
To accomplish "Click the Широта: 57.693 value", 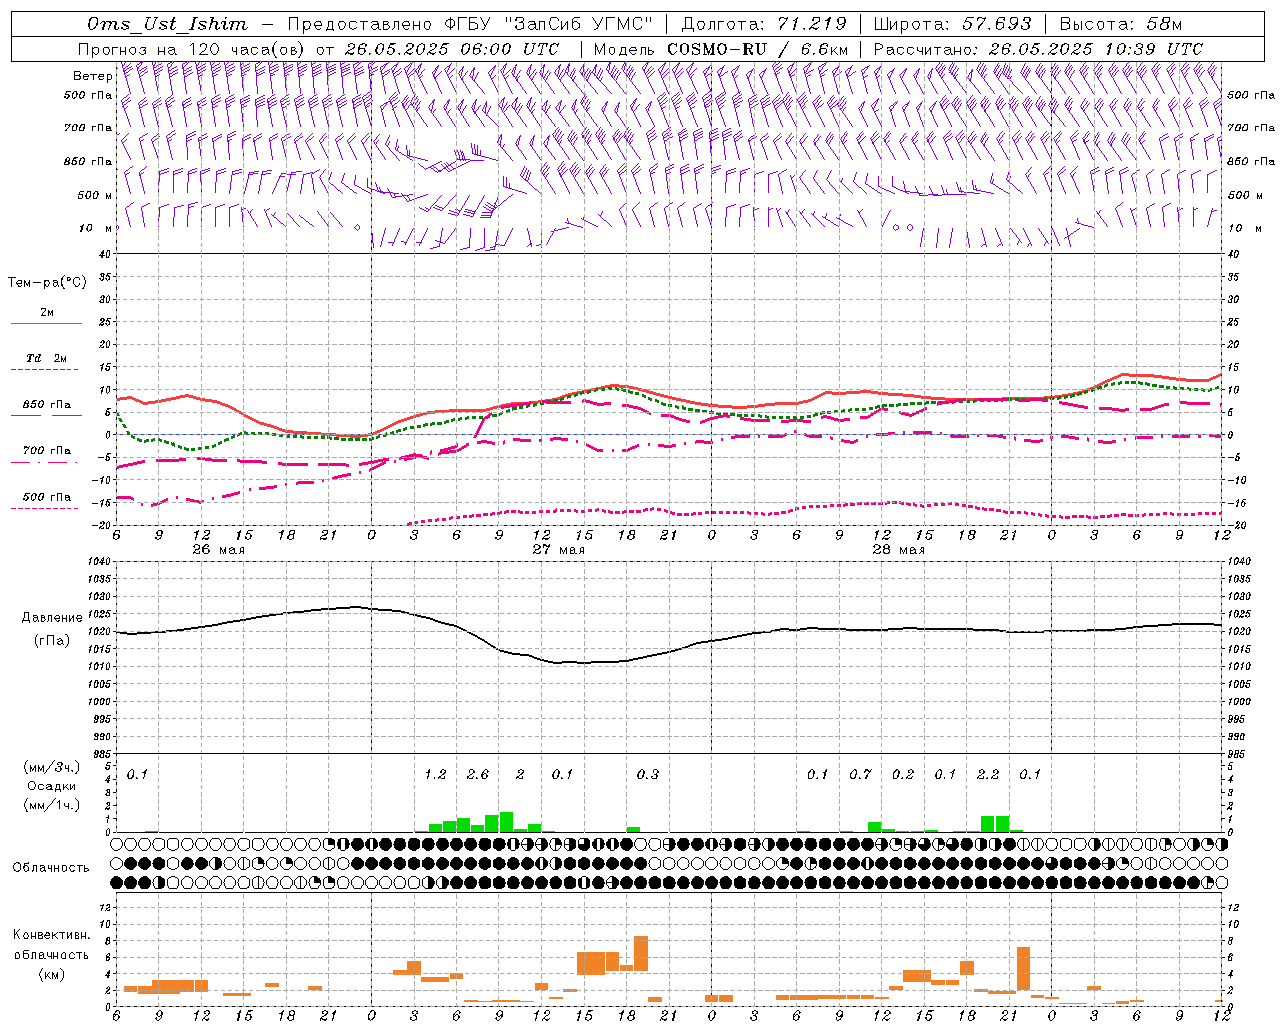I will pyautogui.click(x=952, y=24).
